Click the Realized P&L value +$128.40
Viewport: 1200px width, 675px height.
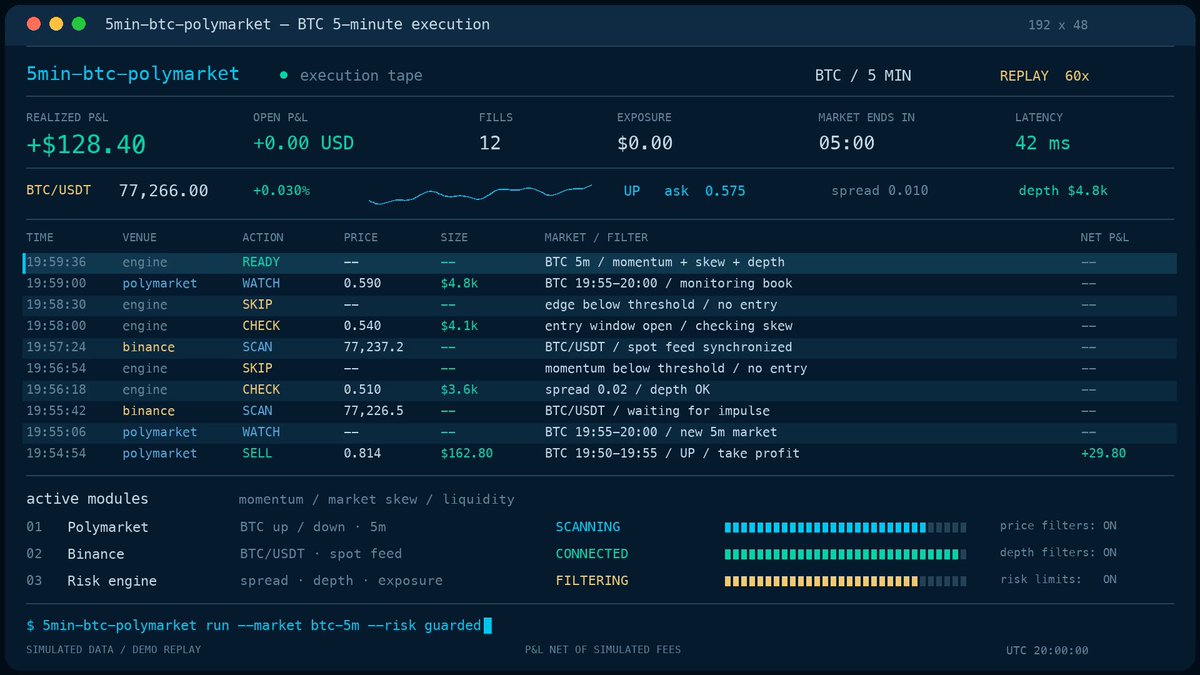click(86, 144)
